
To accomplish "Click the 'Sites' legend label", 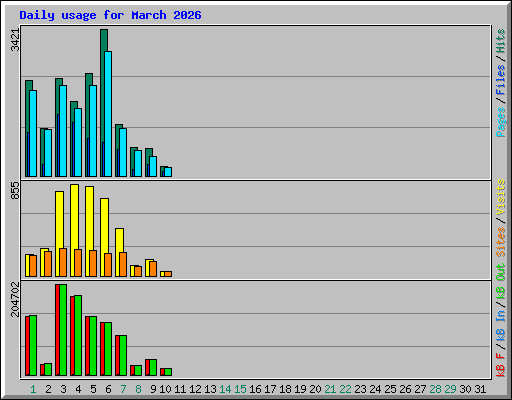I will click(501, 242).
